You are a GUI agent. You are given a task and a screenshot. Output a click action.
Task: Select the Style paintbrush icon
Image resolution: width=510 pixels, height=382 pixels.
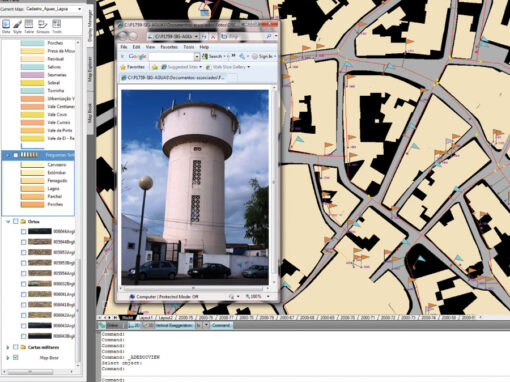17,26
